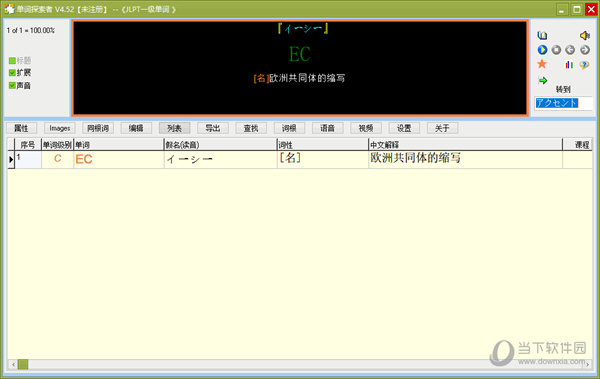The image size is (600, 379).
Task: Click the speaker sound icon
Action: tap(584, 36)
